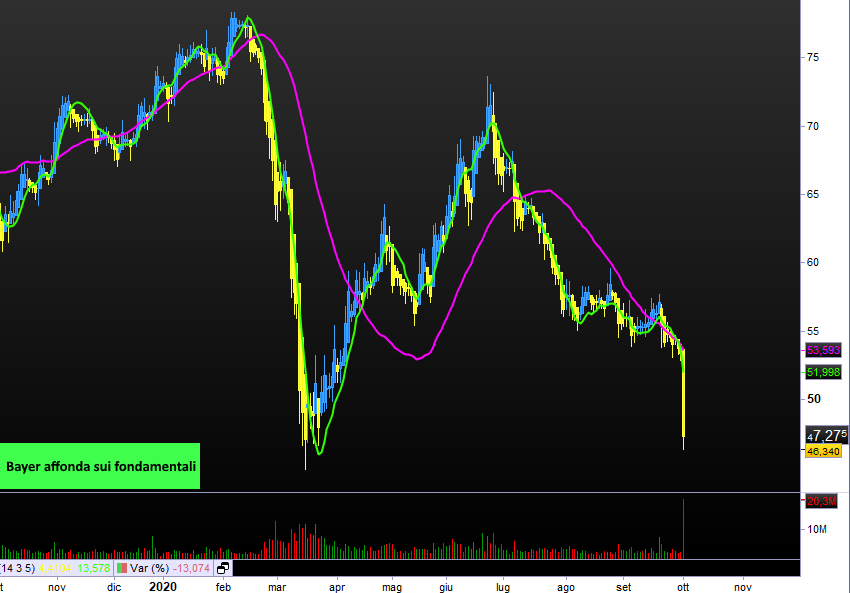Click the 'giu' month label on time axis
Image resolution: width=850 pixels, height=593 pixels.
pyautogui.click(x=444, y=588)
